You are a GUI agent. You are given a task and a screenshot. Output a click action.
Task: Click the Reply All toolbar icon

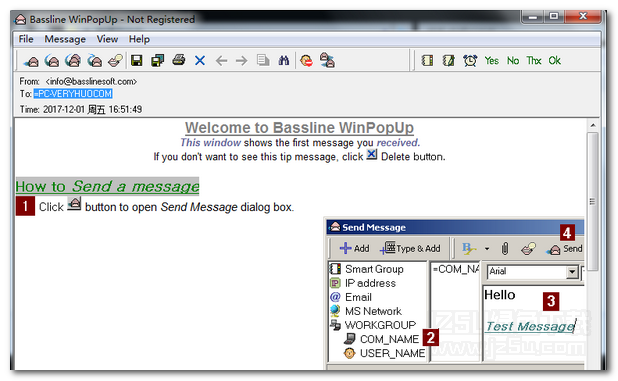(73, 61)
